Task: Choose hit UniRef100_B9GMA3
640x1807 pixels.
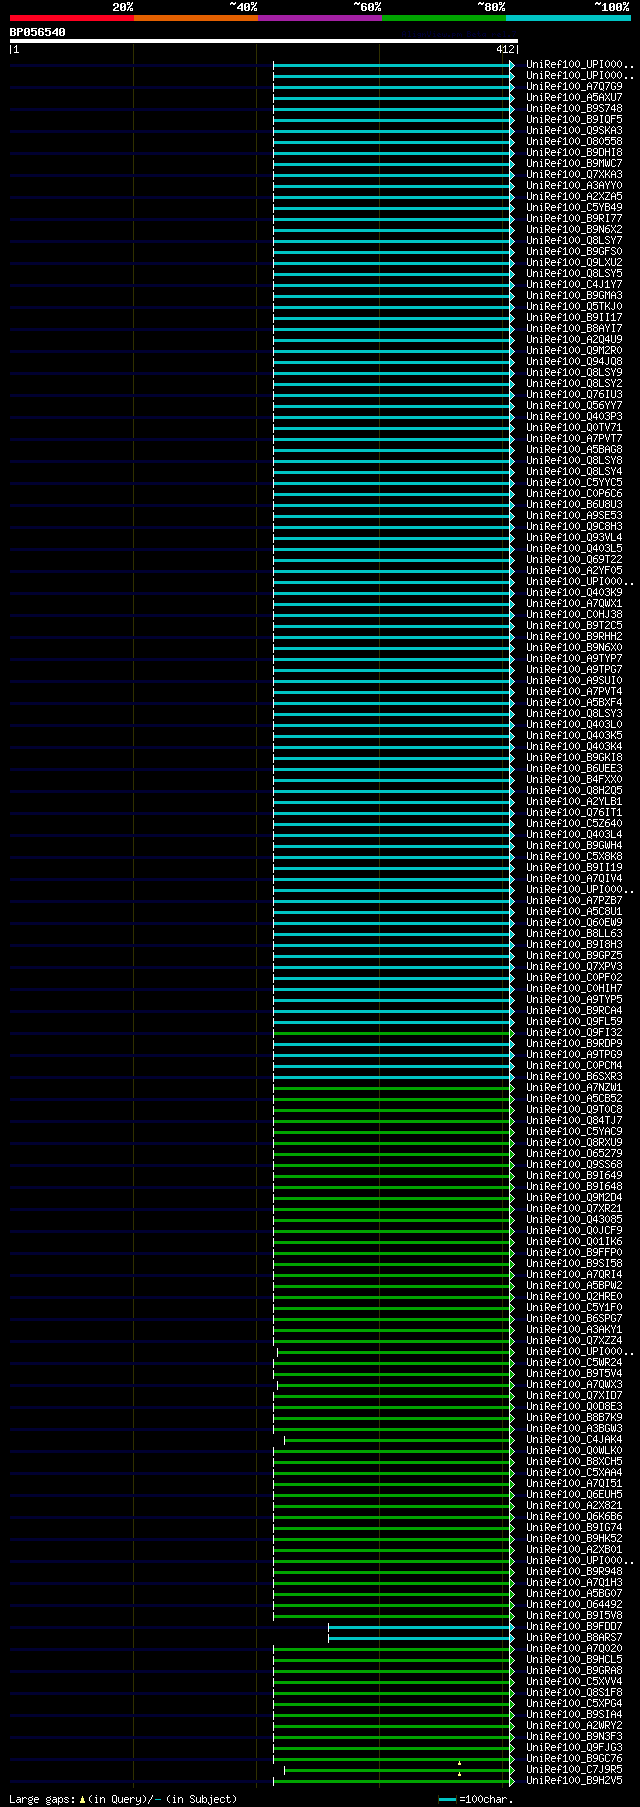Action: tap(574, 296)
